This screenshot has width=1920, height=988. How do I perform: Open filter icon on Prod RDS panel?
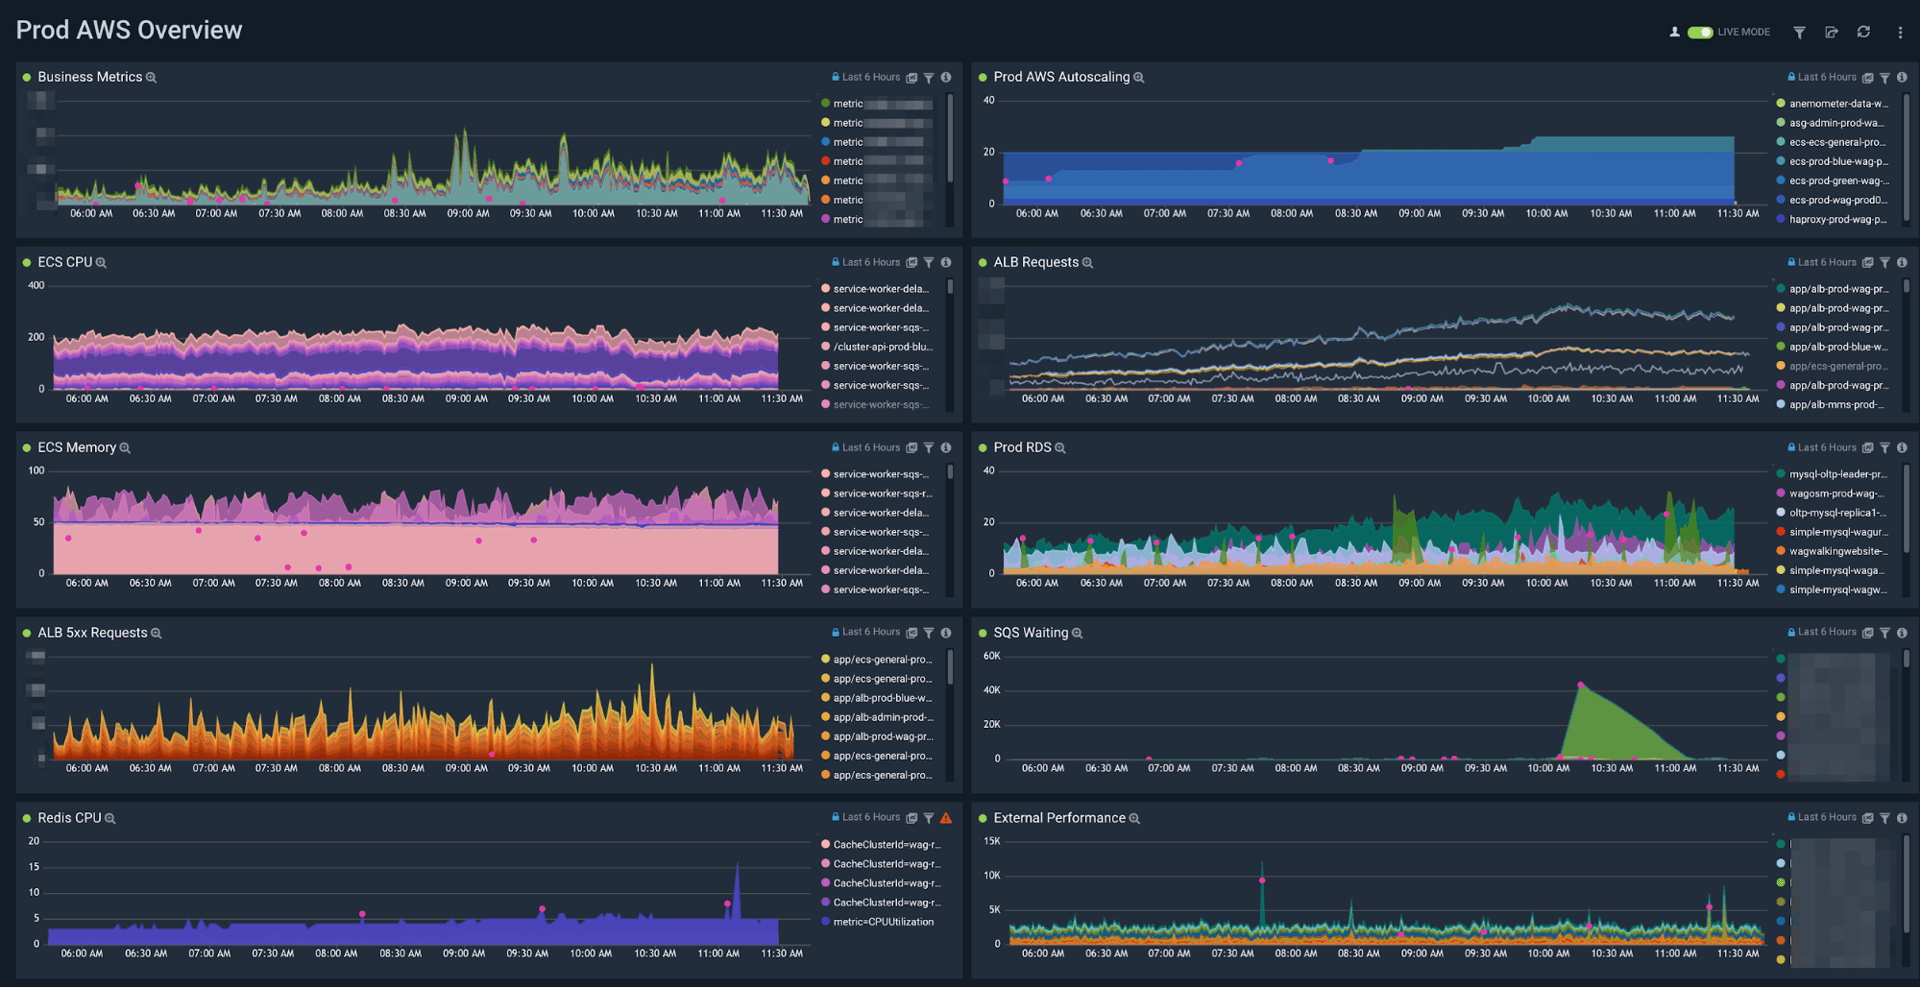[1885, 448]
